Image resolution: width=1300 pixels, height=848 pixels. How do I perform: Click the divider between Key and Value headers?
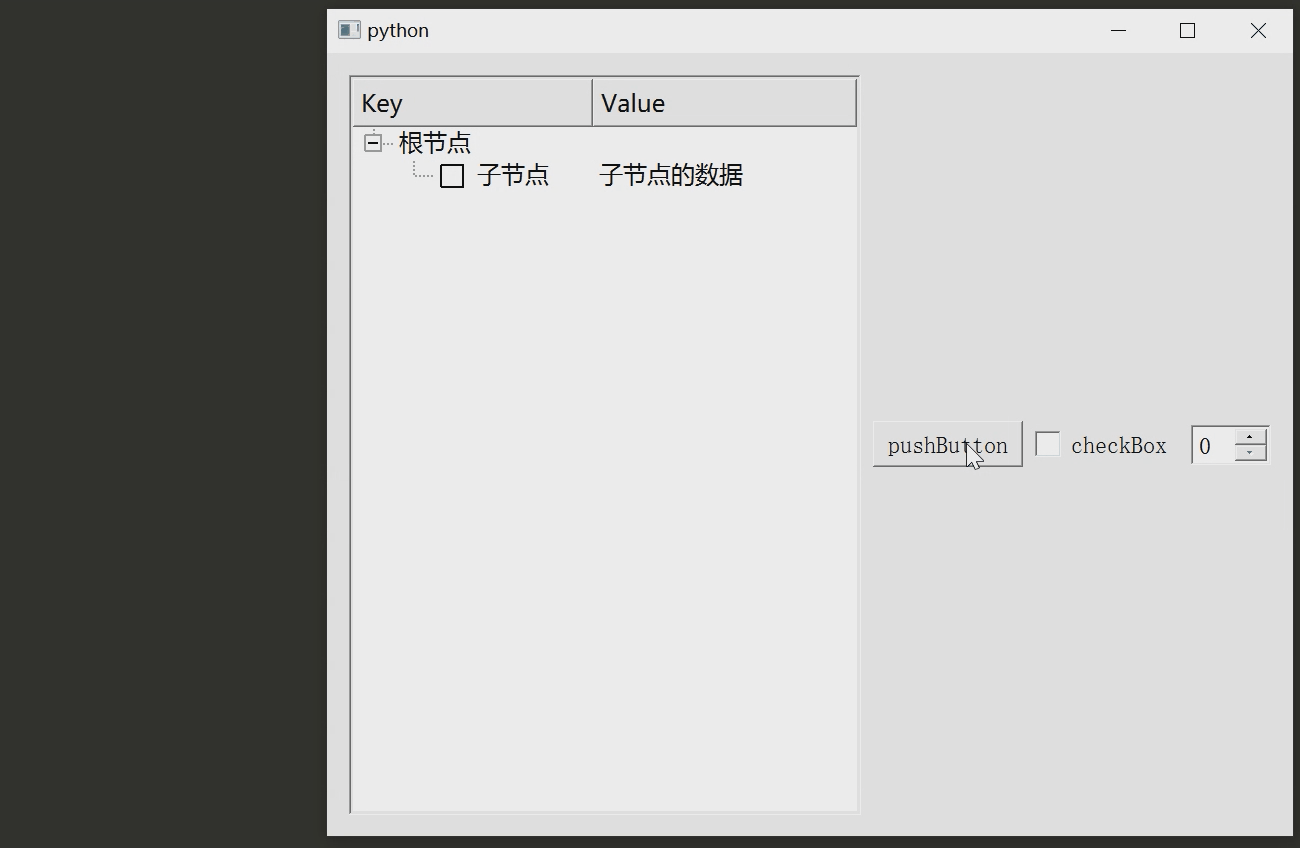pos(592,101)
